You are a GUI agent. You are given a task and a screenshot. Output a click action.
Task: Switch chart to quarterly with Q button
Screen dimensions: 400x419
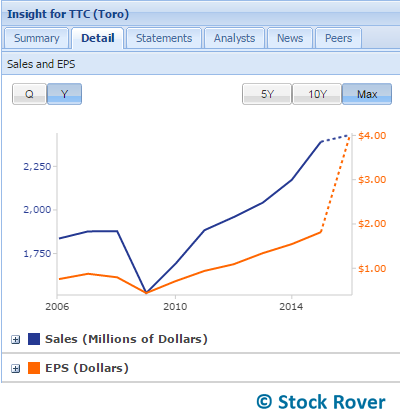[x=29, y=94]
